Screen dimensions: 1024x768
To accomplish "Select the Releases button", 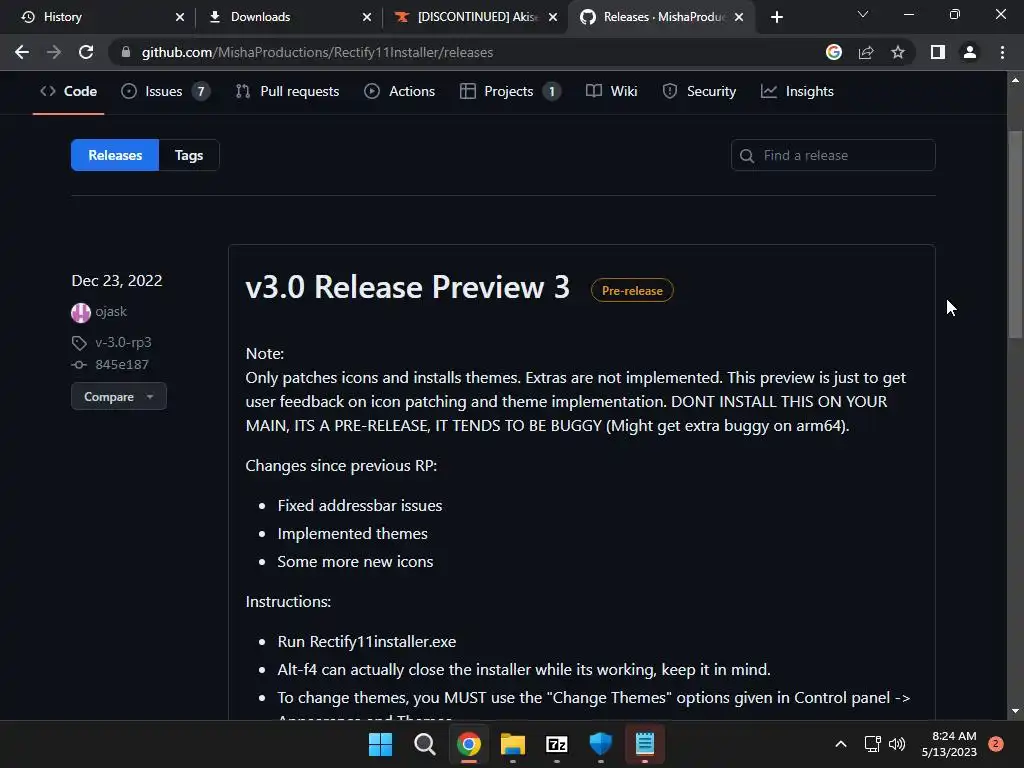I will click(x=115, y=155).
